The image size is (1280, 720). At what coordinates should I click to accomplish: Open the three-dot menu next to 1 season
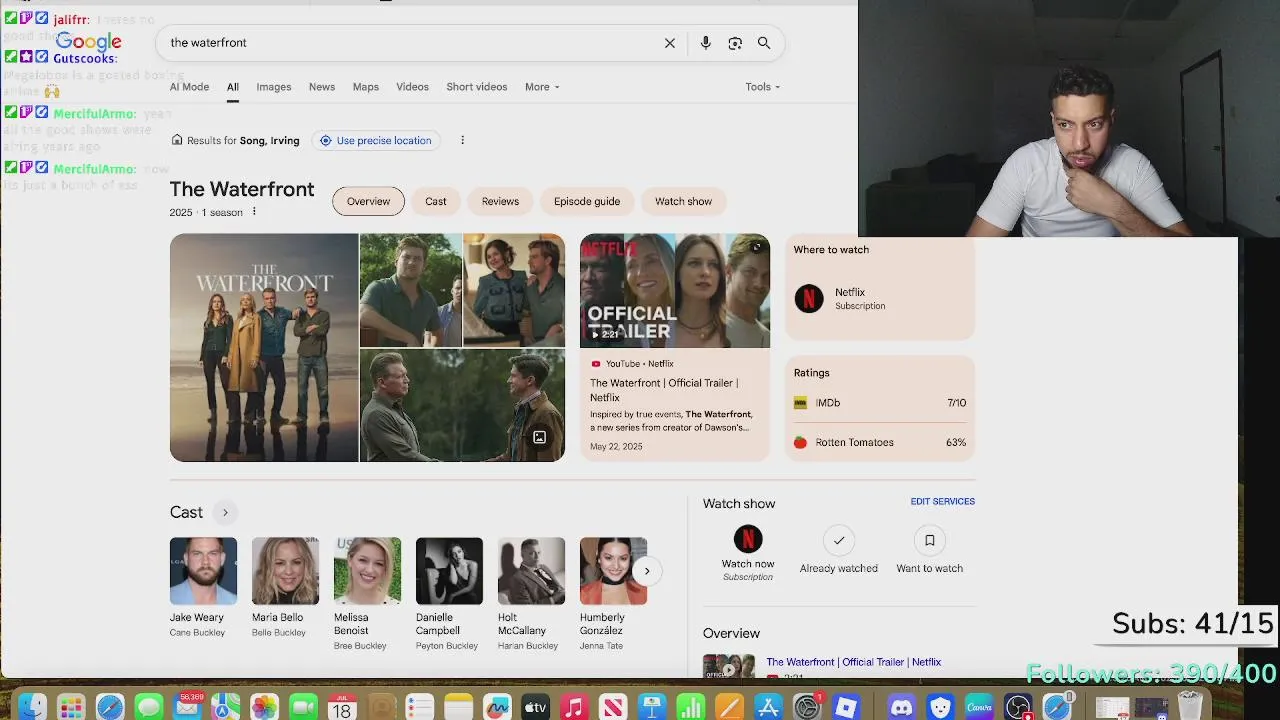coord(254,212)
